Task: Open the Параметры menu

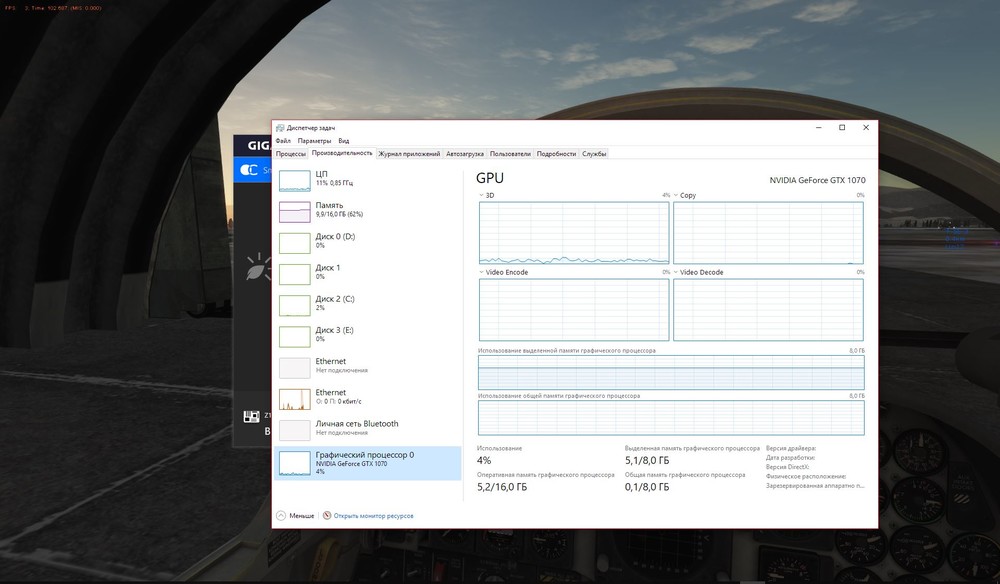Action: [x=314, y=141]
